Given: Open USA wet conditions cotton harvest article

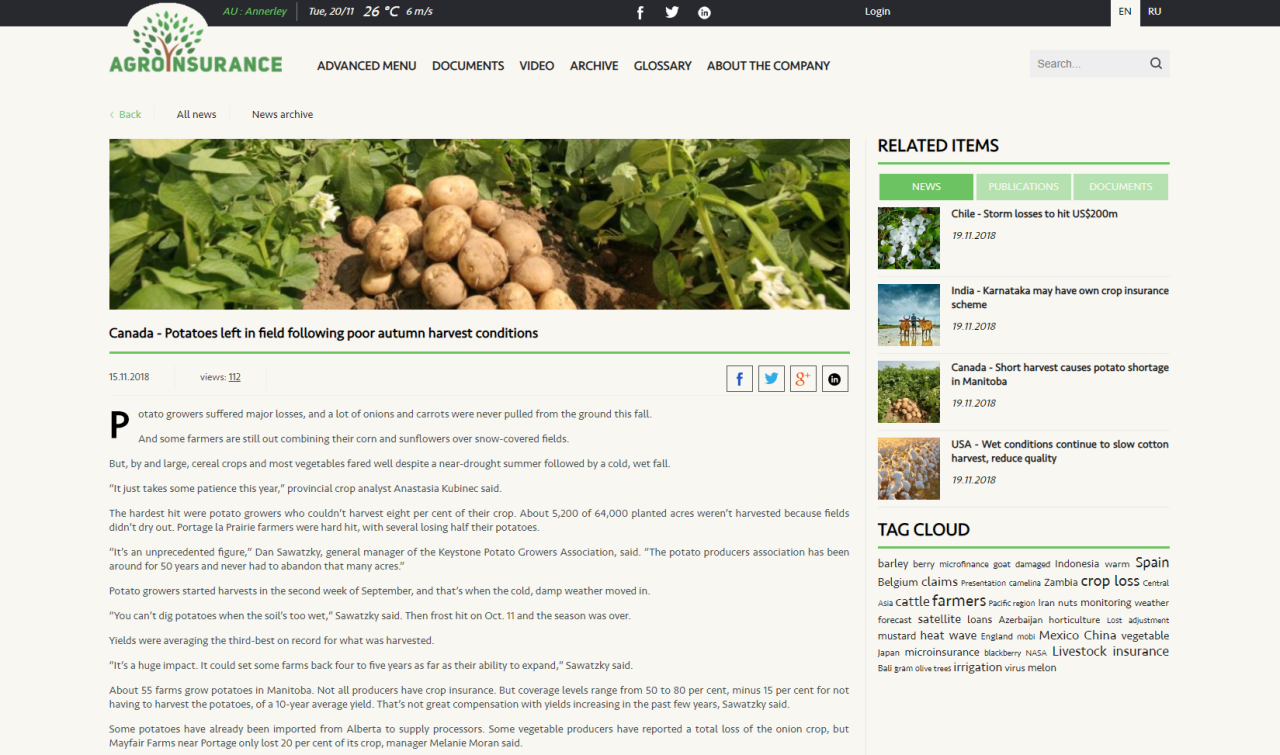Looking at the screenshot, I should point(1060,452).
